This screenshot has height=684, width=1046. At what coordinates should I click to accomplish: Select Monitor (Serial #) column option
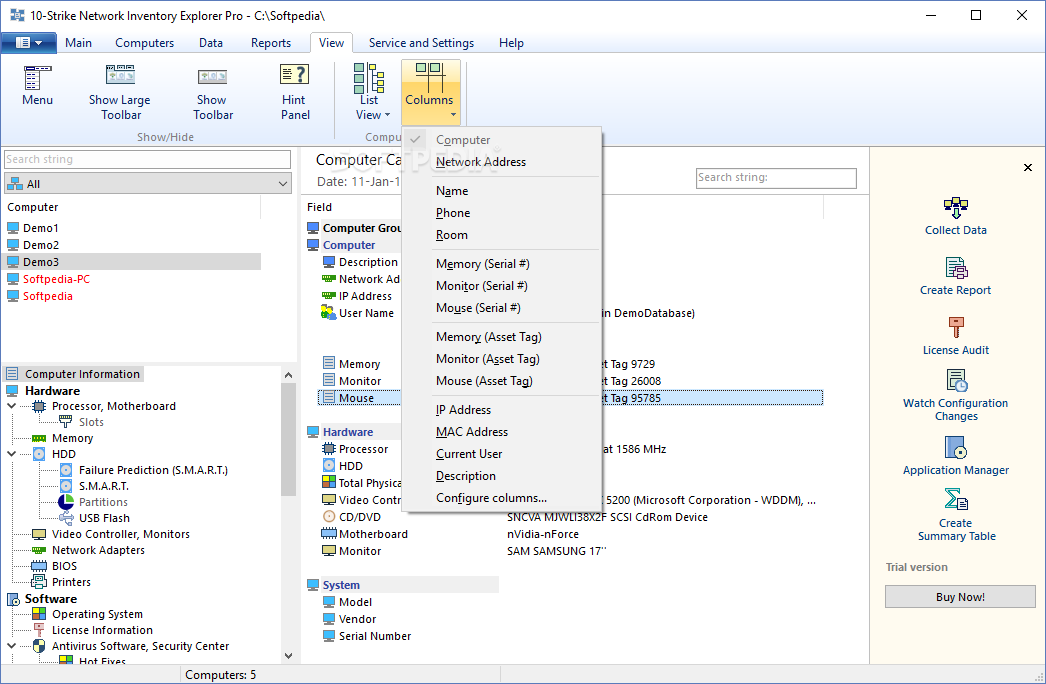502,286
